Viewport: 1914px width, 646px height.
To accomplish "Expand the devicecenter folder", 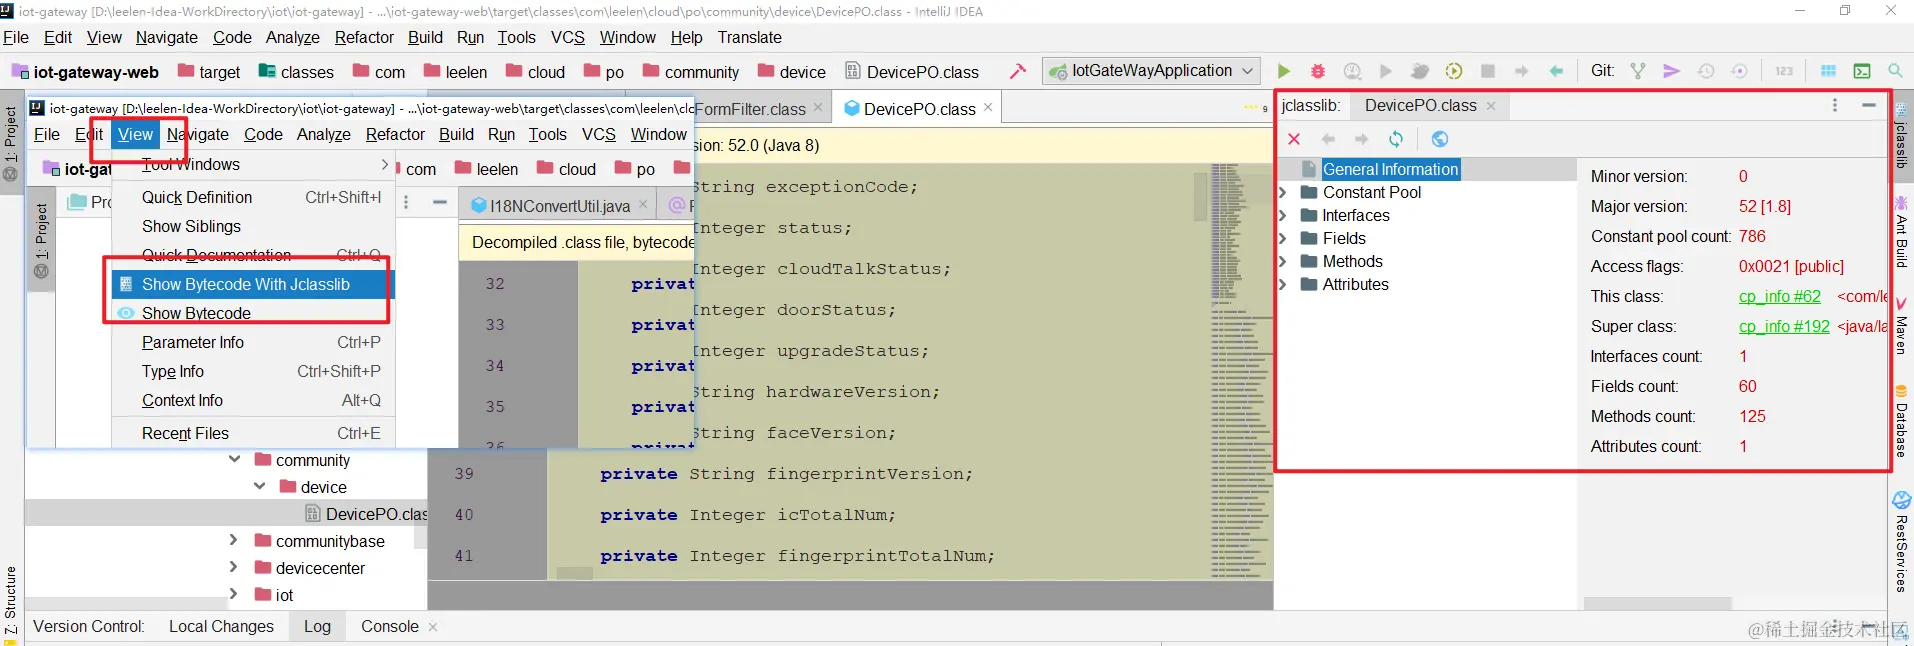I will 234,568.
